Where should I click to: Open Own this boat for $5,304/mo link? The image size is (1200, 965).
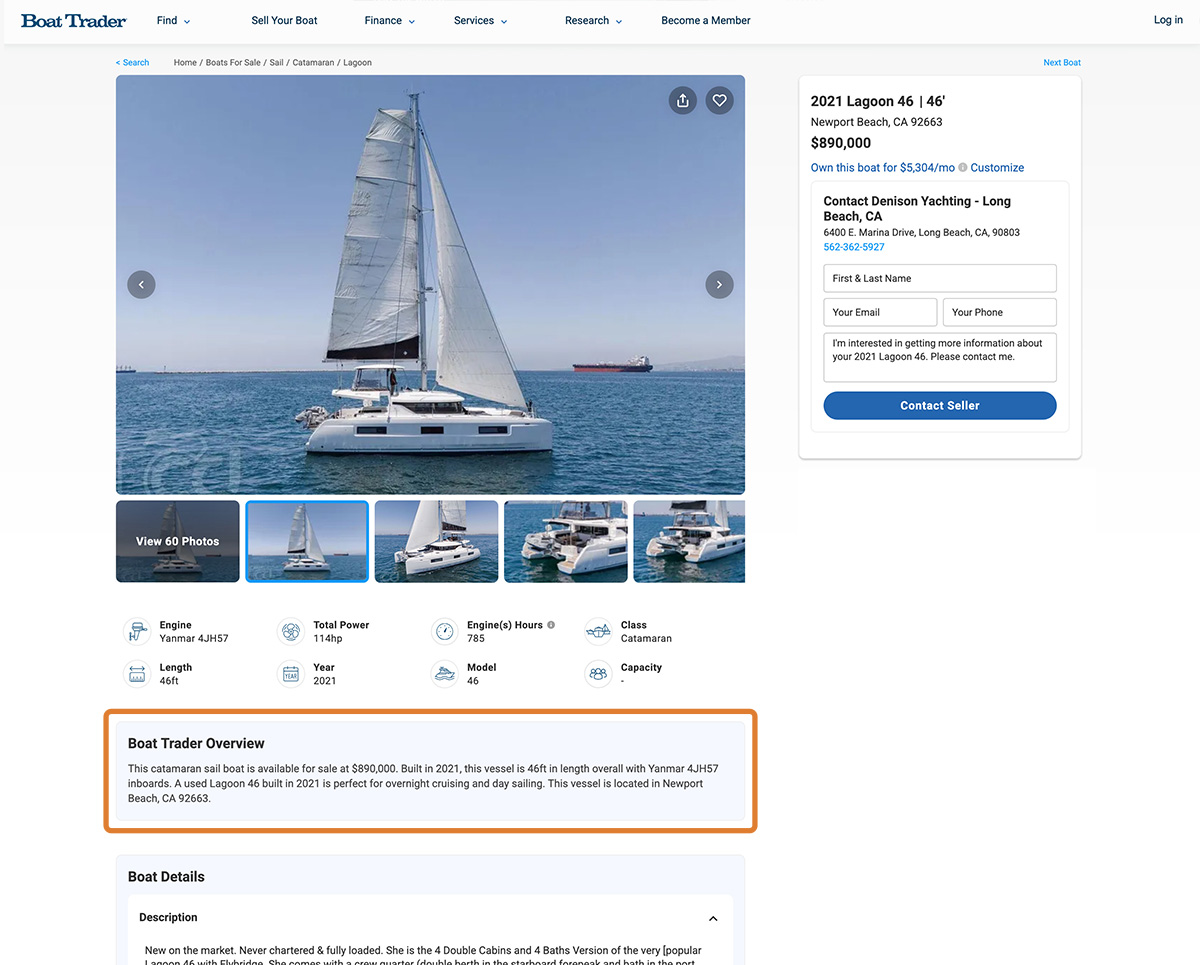pos(883,168)
